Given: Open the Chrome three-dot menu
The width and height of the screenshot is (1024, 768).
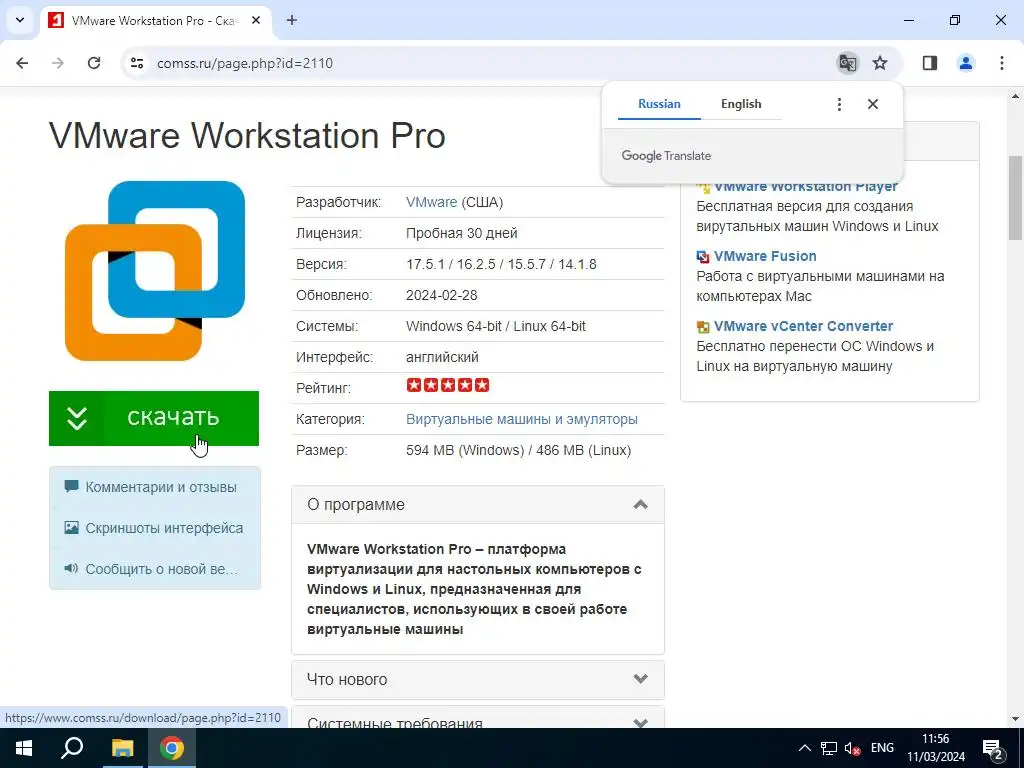Looking at the screenshot, I should tap(1002, 63).
